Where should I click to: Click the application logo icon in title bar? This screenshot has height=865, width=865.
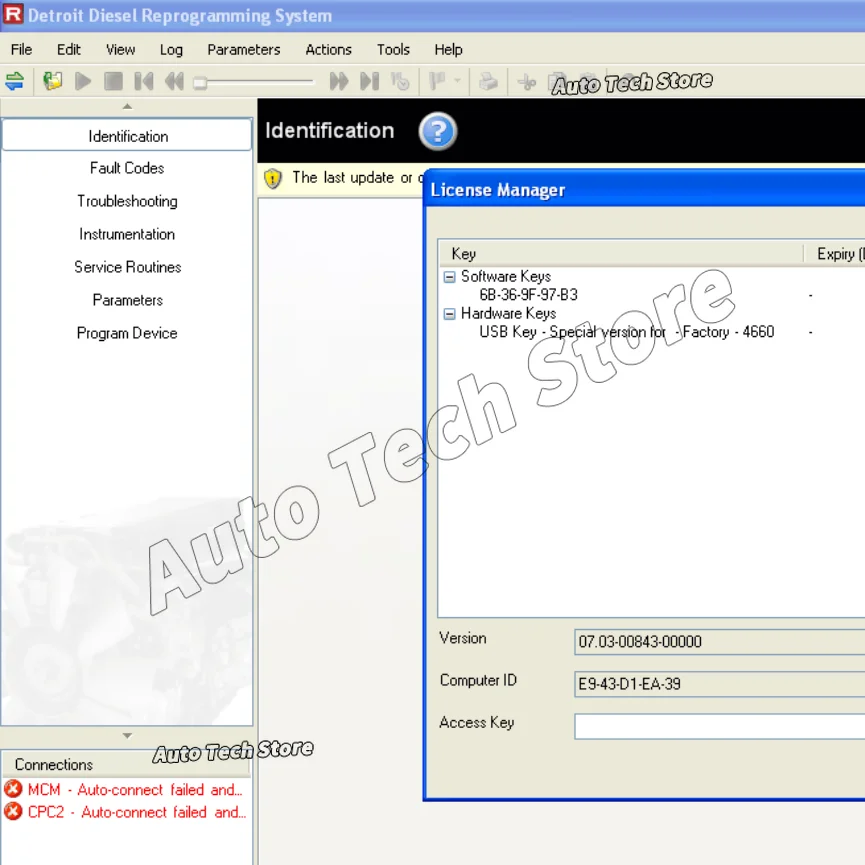(13, 14)
